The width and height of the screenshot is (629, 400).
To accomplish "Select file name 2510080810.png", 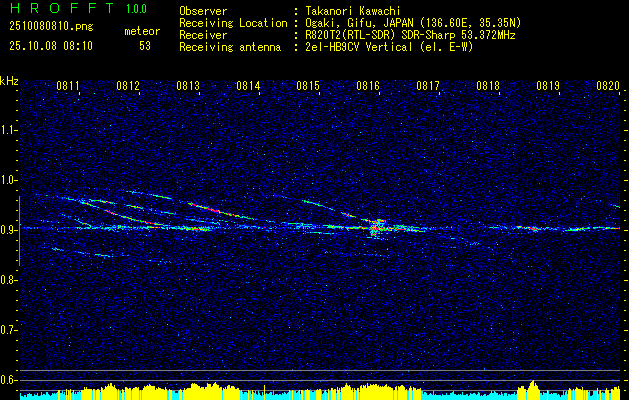I will (x=51, y=27).
